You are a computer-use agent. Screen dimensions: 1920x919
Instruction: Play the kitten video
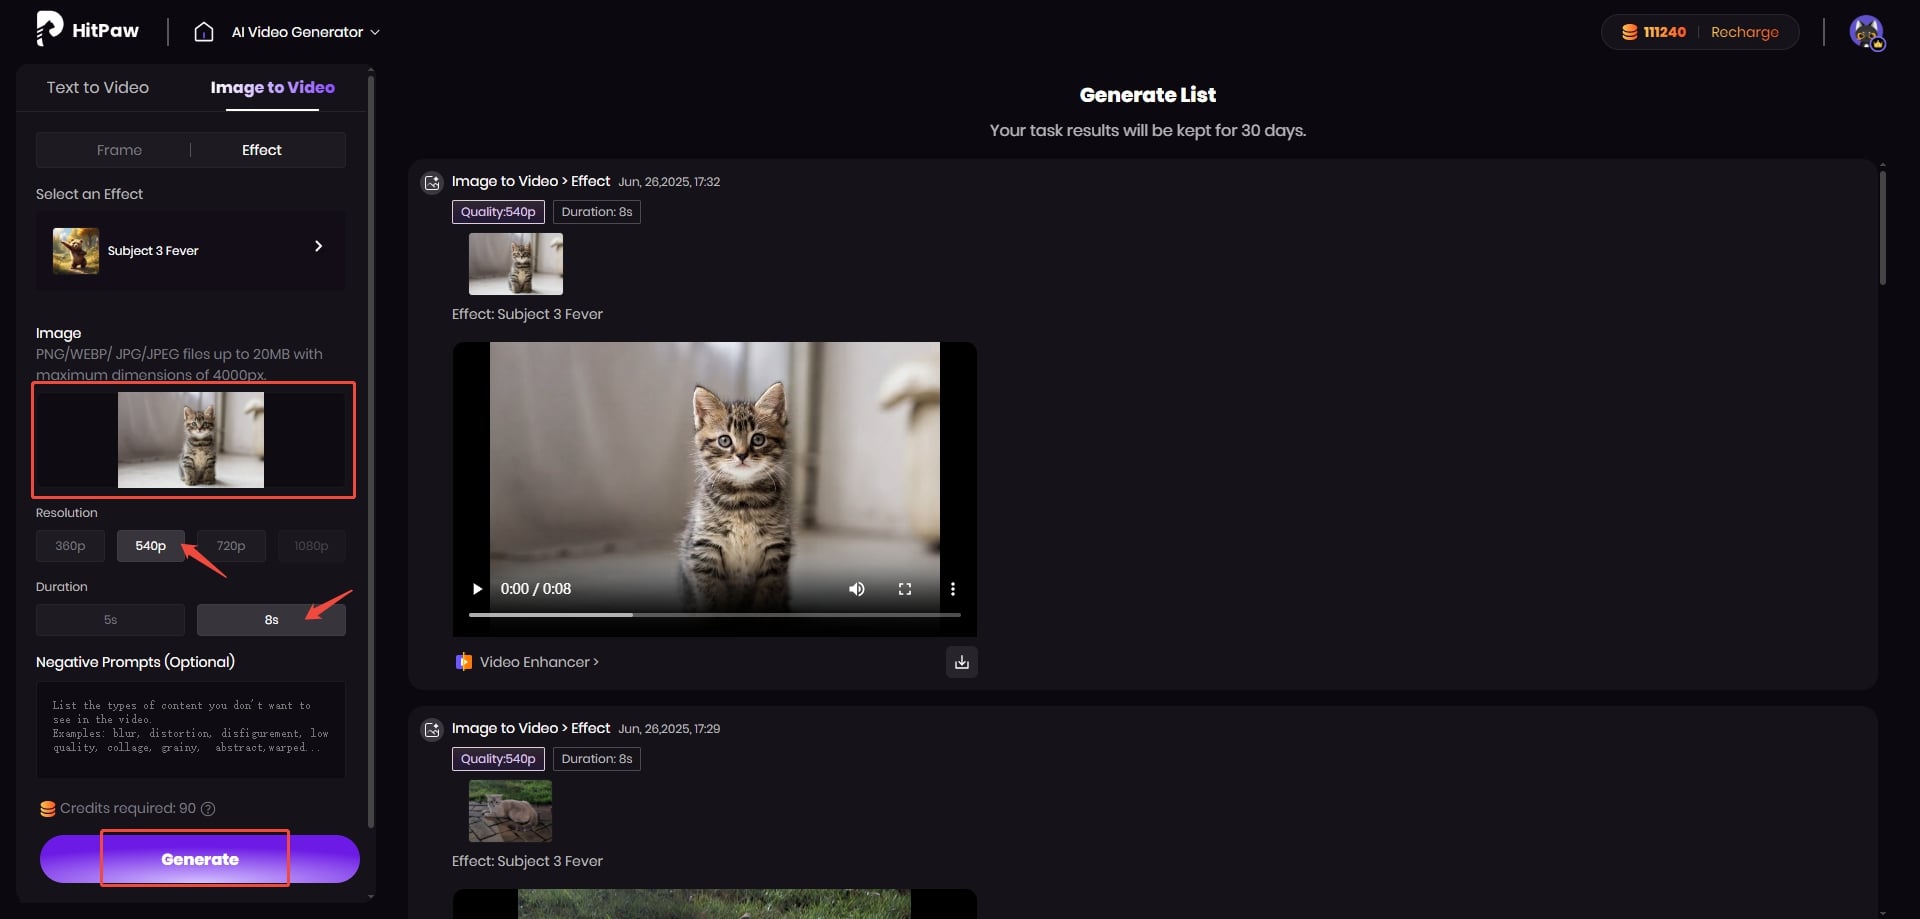477,589
